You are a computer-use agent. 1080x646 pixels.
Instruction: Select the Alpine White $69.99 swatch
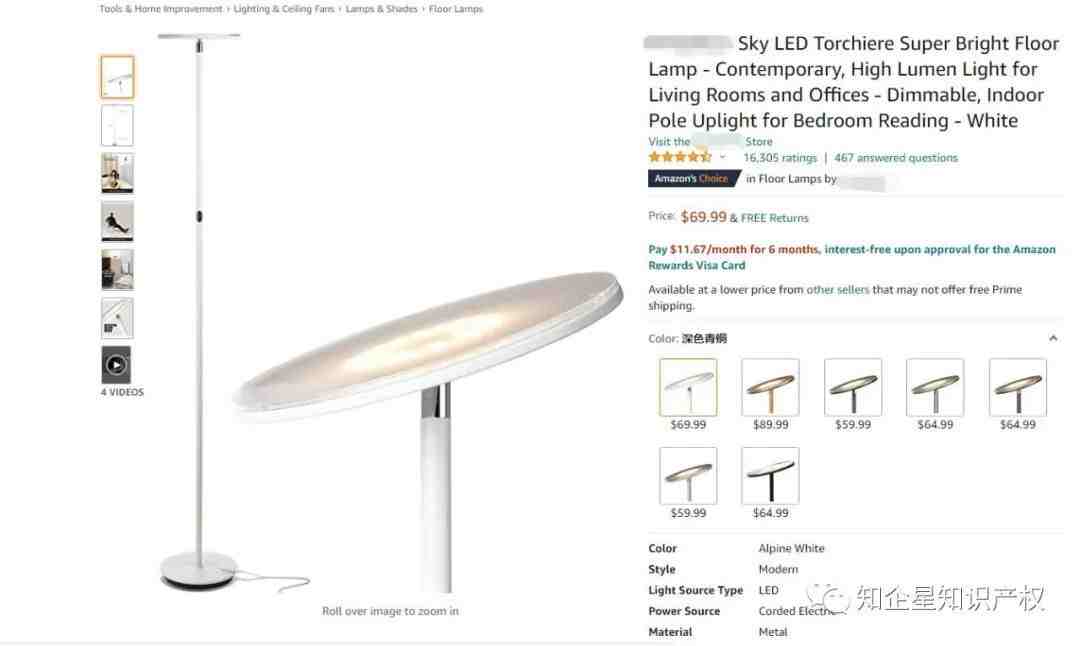pos(688,387)
